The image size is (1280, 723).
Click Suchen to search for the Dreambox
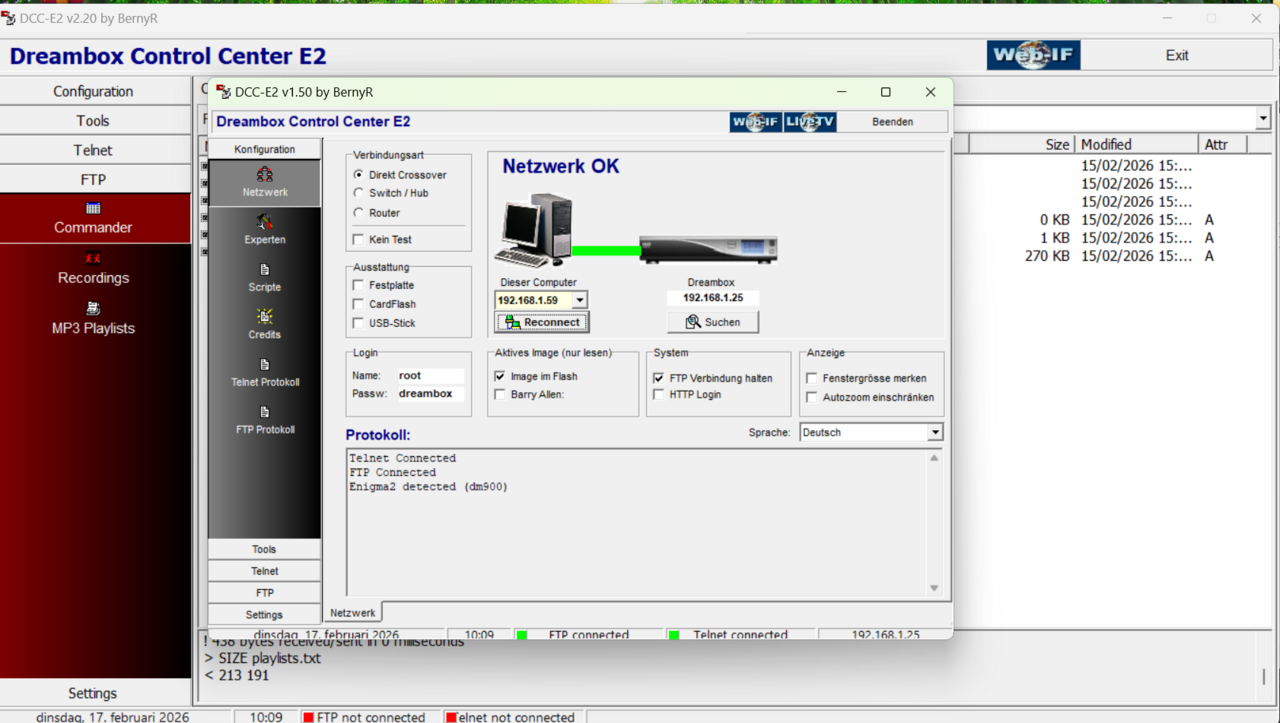(712, 321)
